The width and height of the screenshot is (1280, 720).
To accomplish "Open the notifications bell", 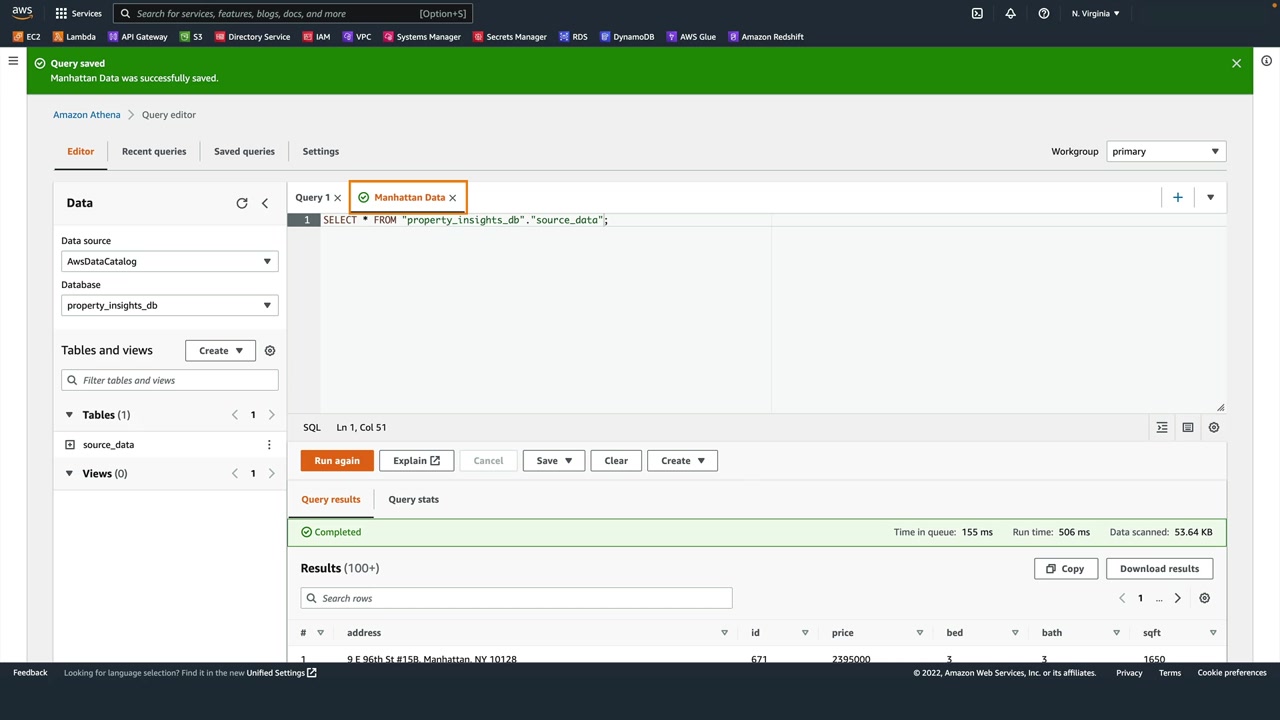I will point(1010,13).
